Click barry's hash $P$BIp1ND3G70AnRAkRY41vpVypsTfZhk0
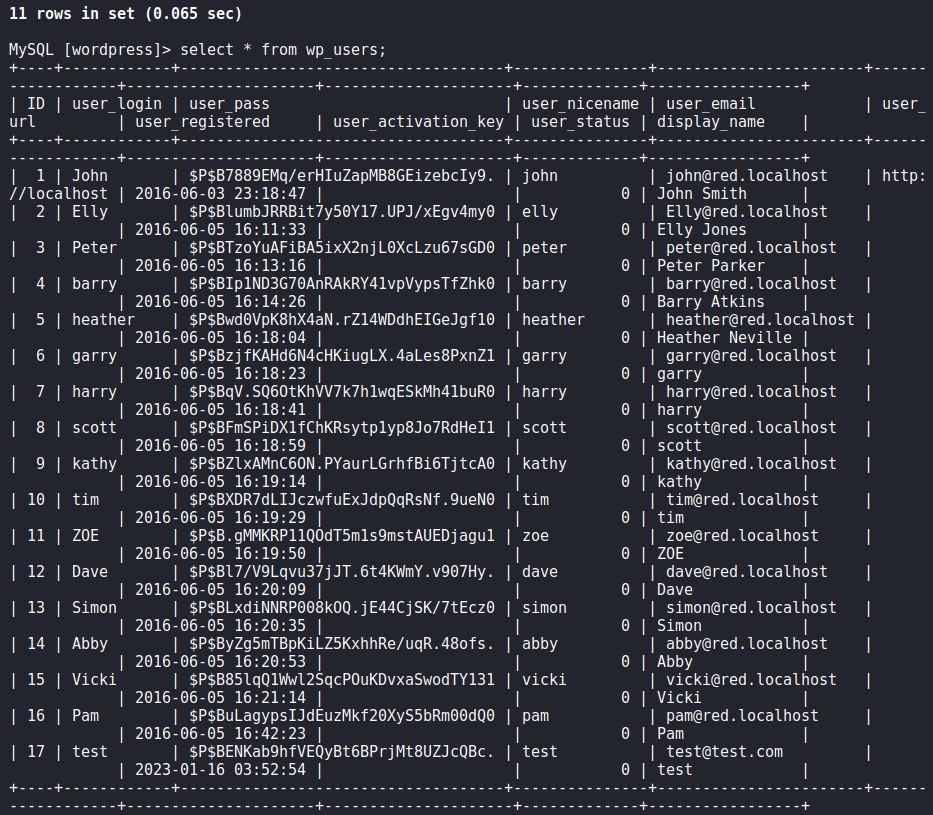The height and width of the screenshot is (815, 933). click(342, 284)
